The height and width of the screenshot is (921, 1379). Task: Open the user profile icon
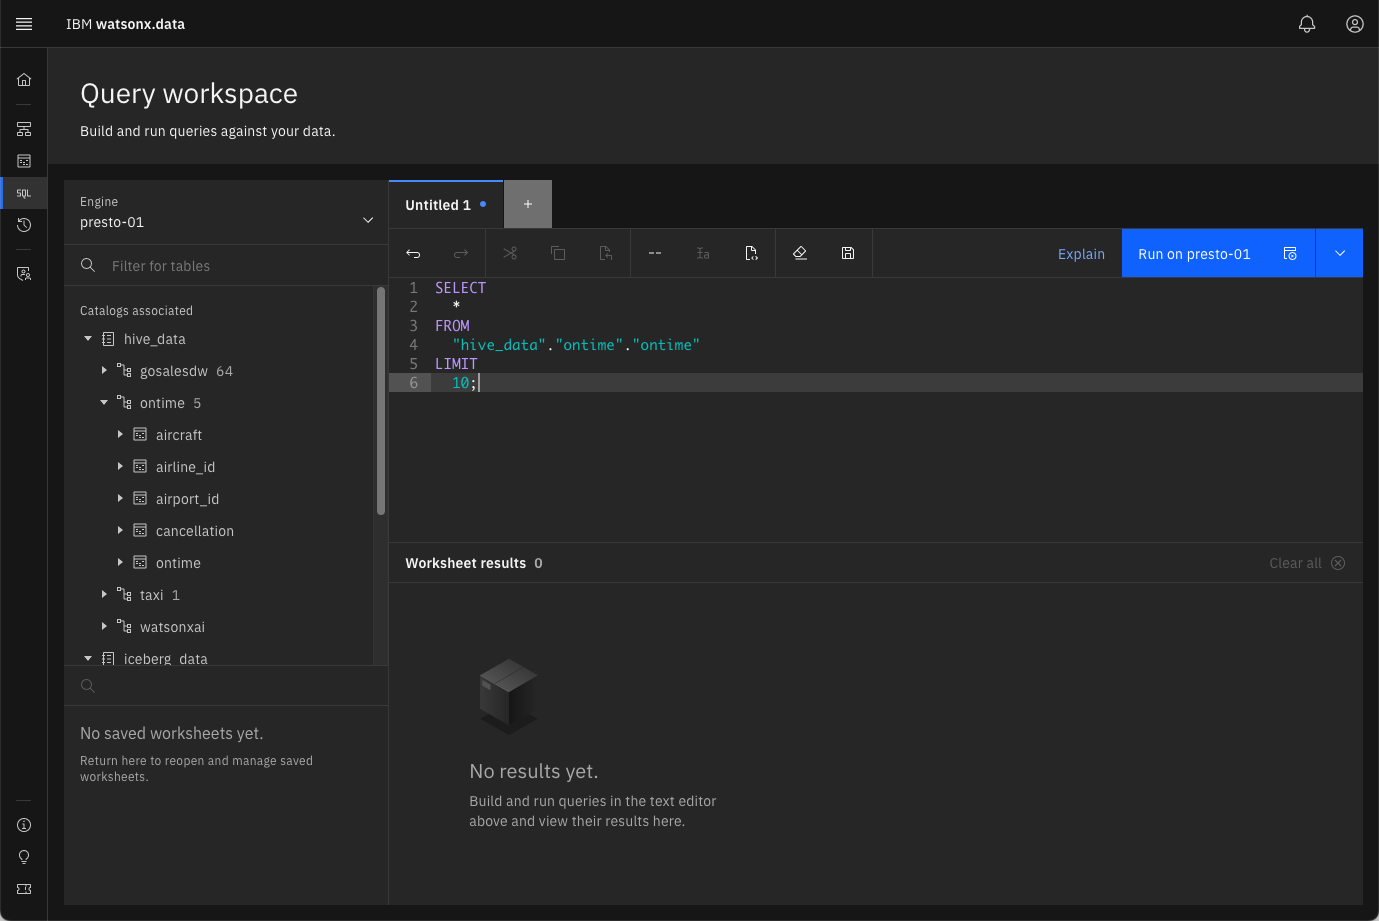coord(1354,24)
